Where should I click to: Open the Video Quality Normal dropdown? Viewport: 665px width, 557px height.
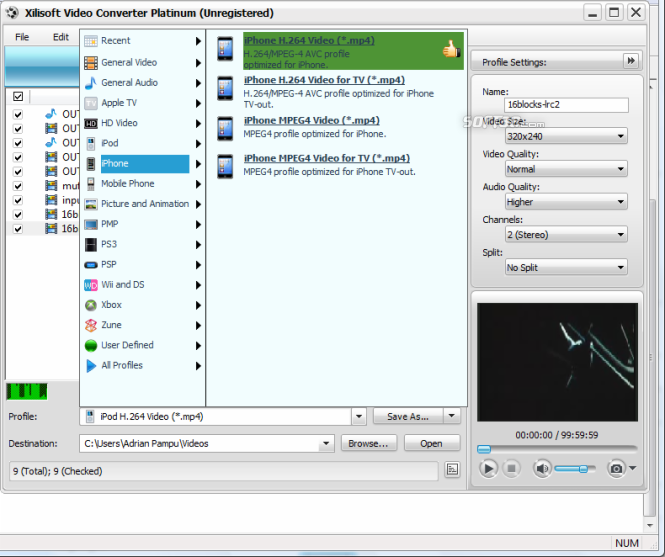(x=566, y=169)
